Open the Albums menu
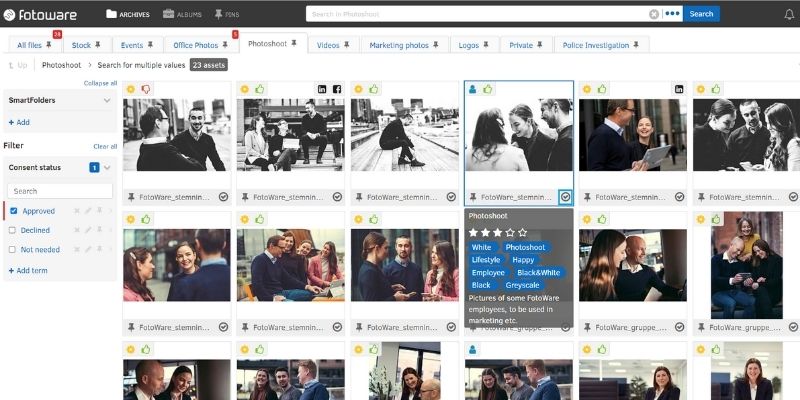This screenshot has height=400, width=800. (182, 14)
